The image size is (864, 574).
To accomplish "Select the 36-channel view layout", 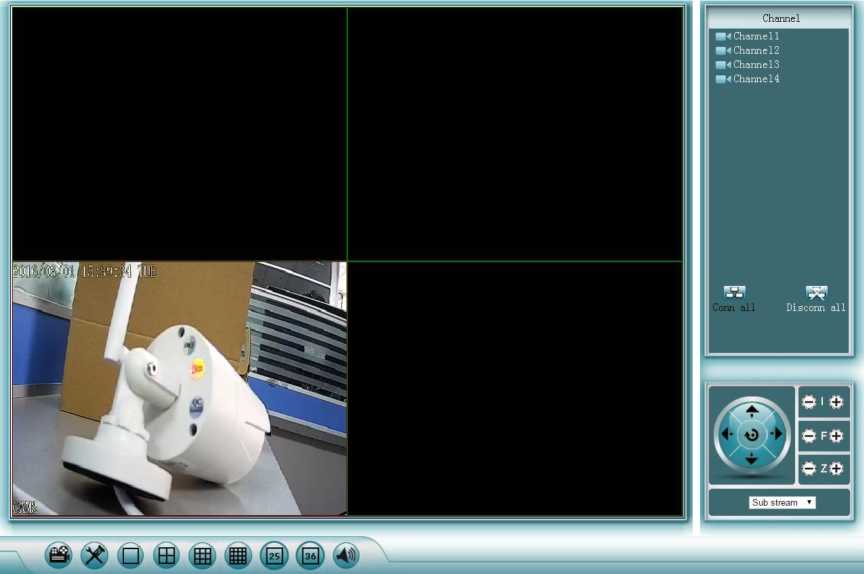I will pyautogui.click(x=310, y=555).
